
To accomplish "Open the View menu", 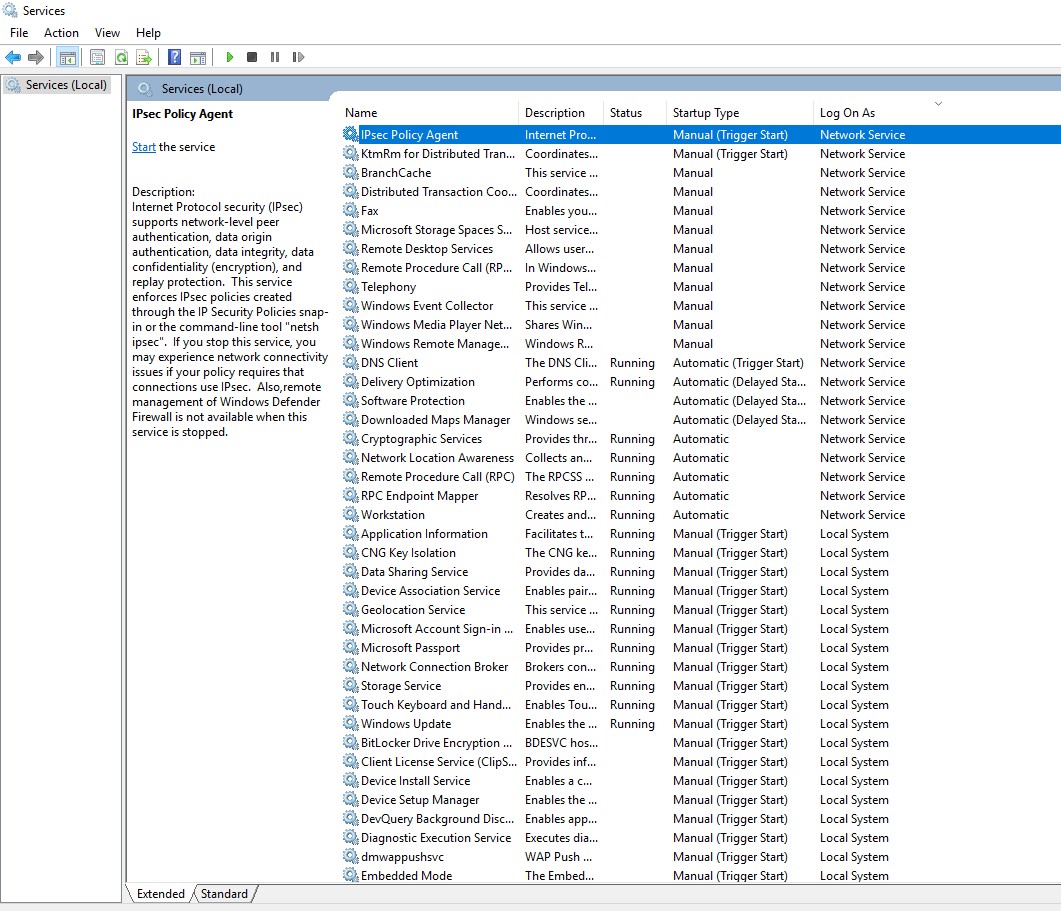I will point(107,32).
